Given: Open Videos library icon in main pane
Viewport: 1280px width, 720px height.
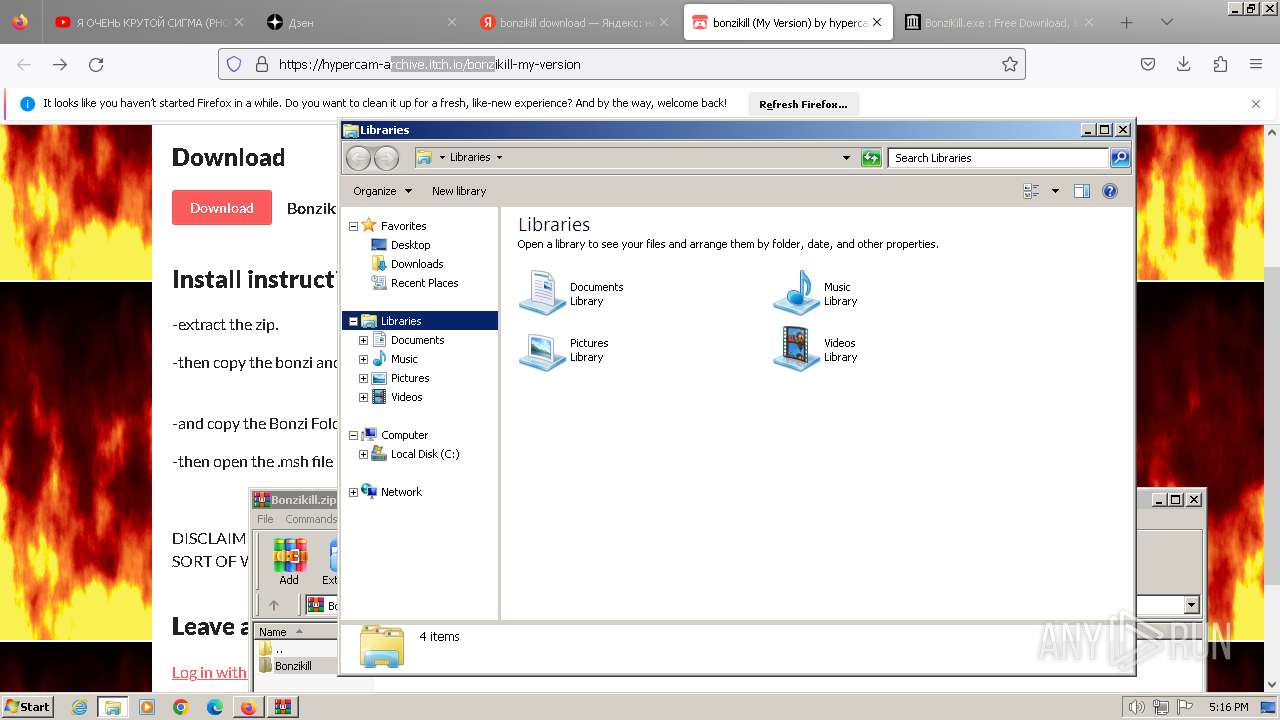Looking at the screenshot, I should [x=797, y=349].
